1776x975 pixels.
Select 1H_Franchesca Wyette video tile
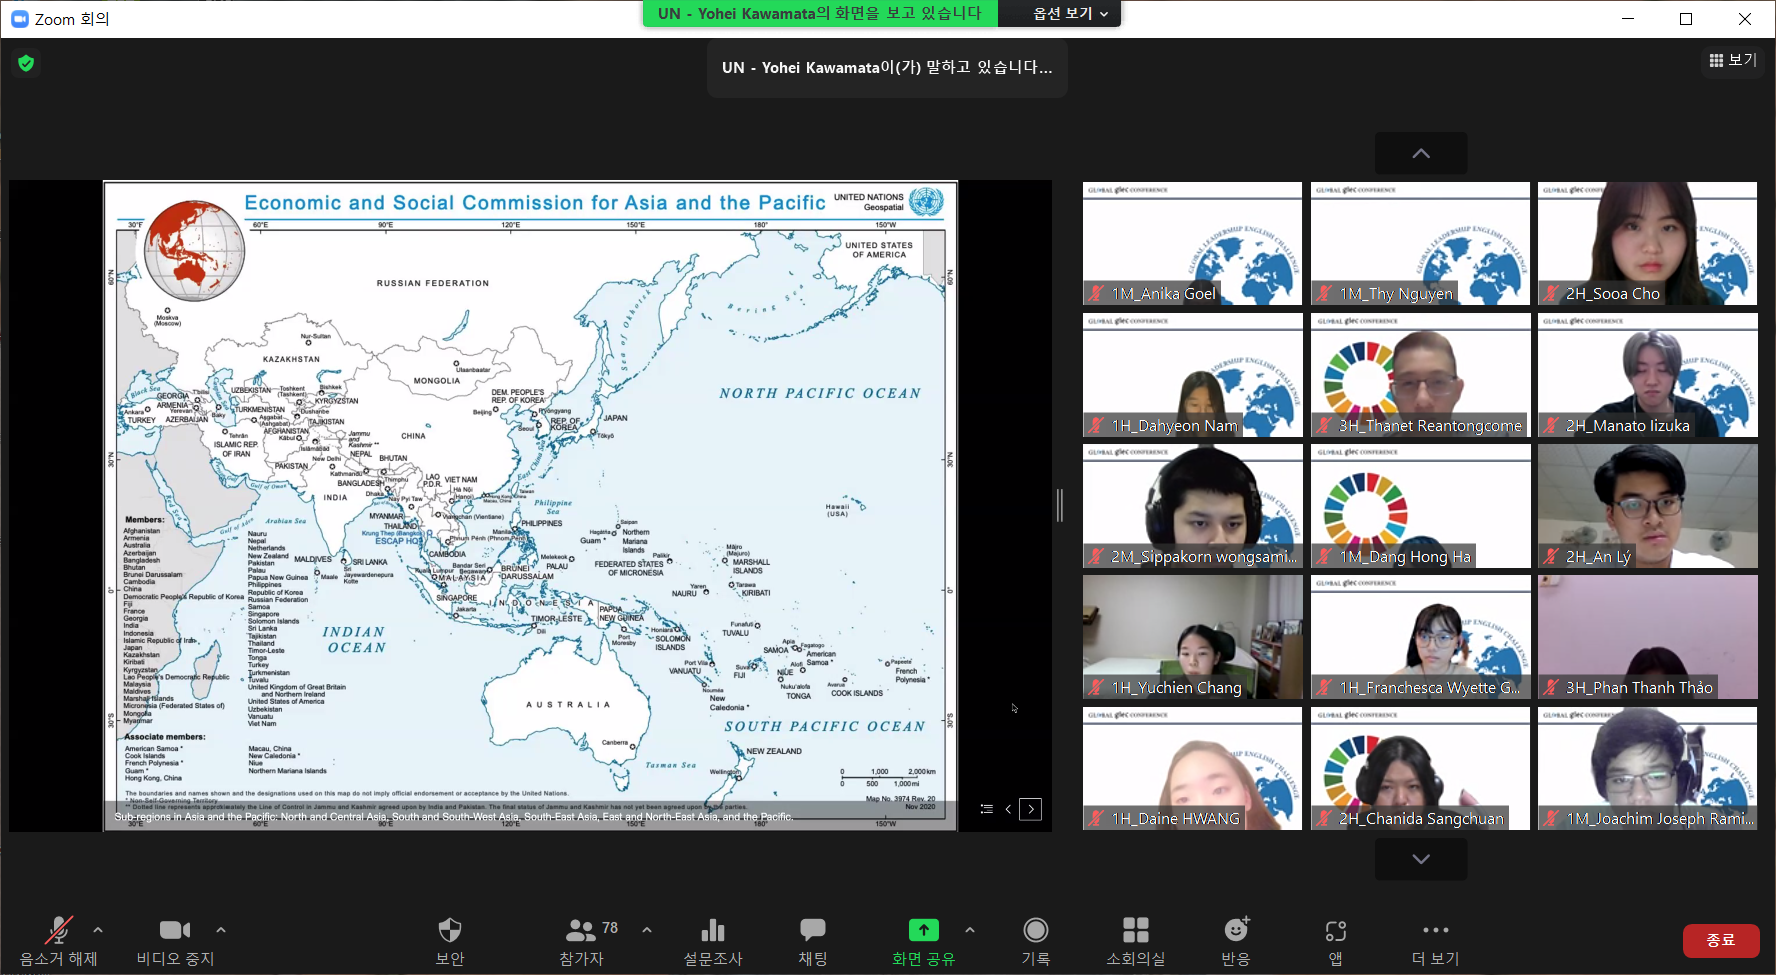point(1420,637)
